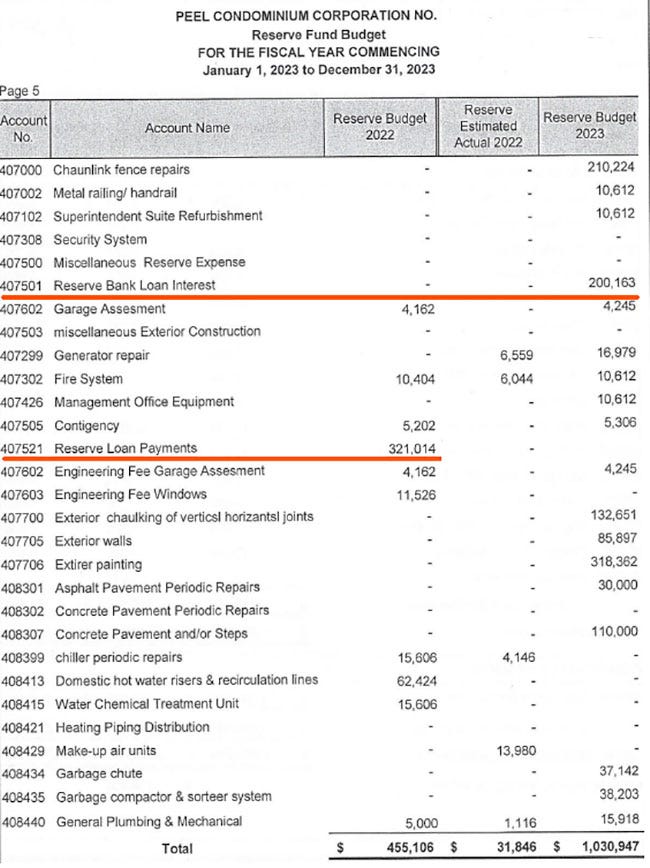Click account number 407308
This screenshot has width=650, height=868.
pos(21,240)
